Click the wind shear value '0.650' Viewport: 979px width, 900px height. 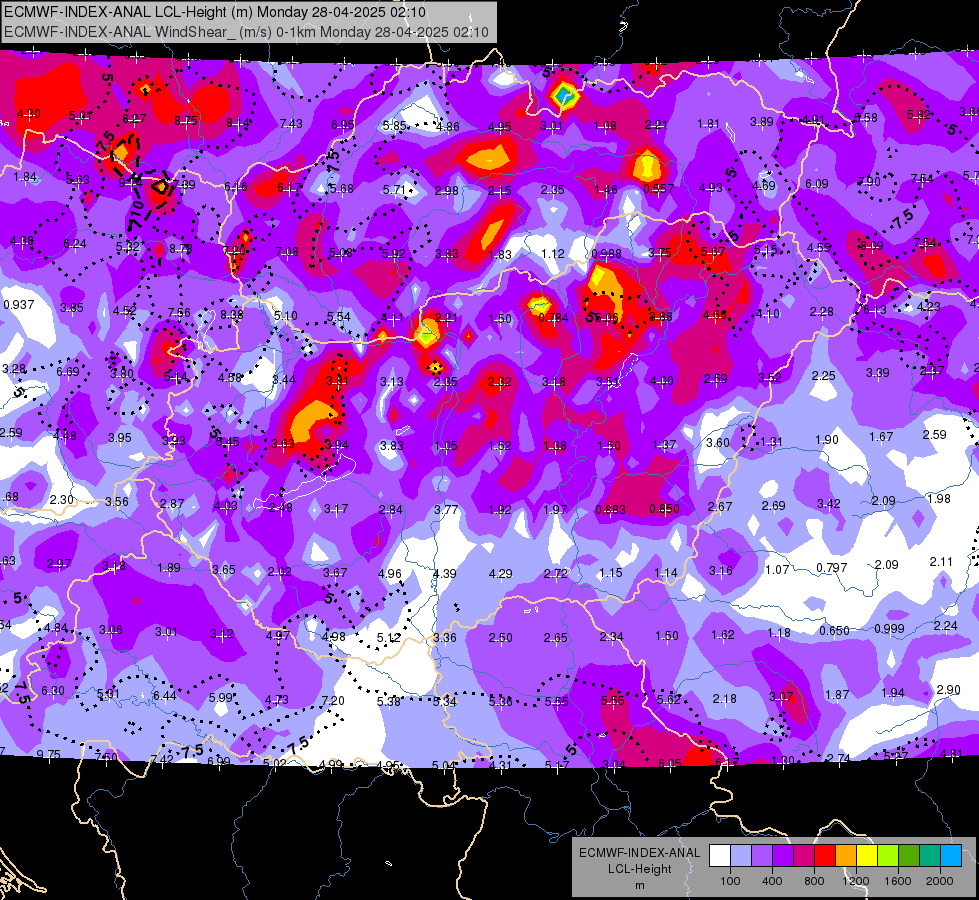point(834,631)
